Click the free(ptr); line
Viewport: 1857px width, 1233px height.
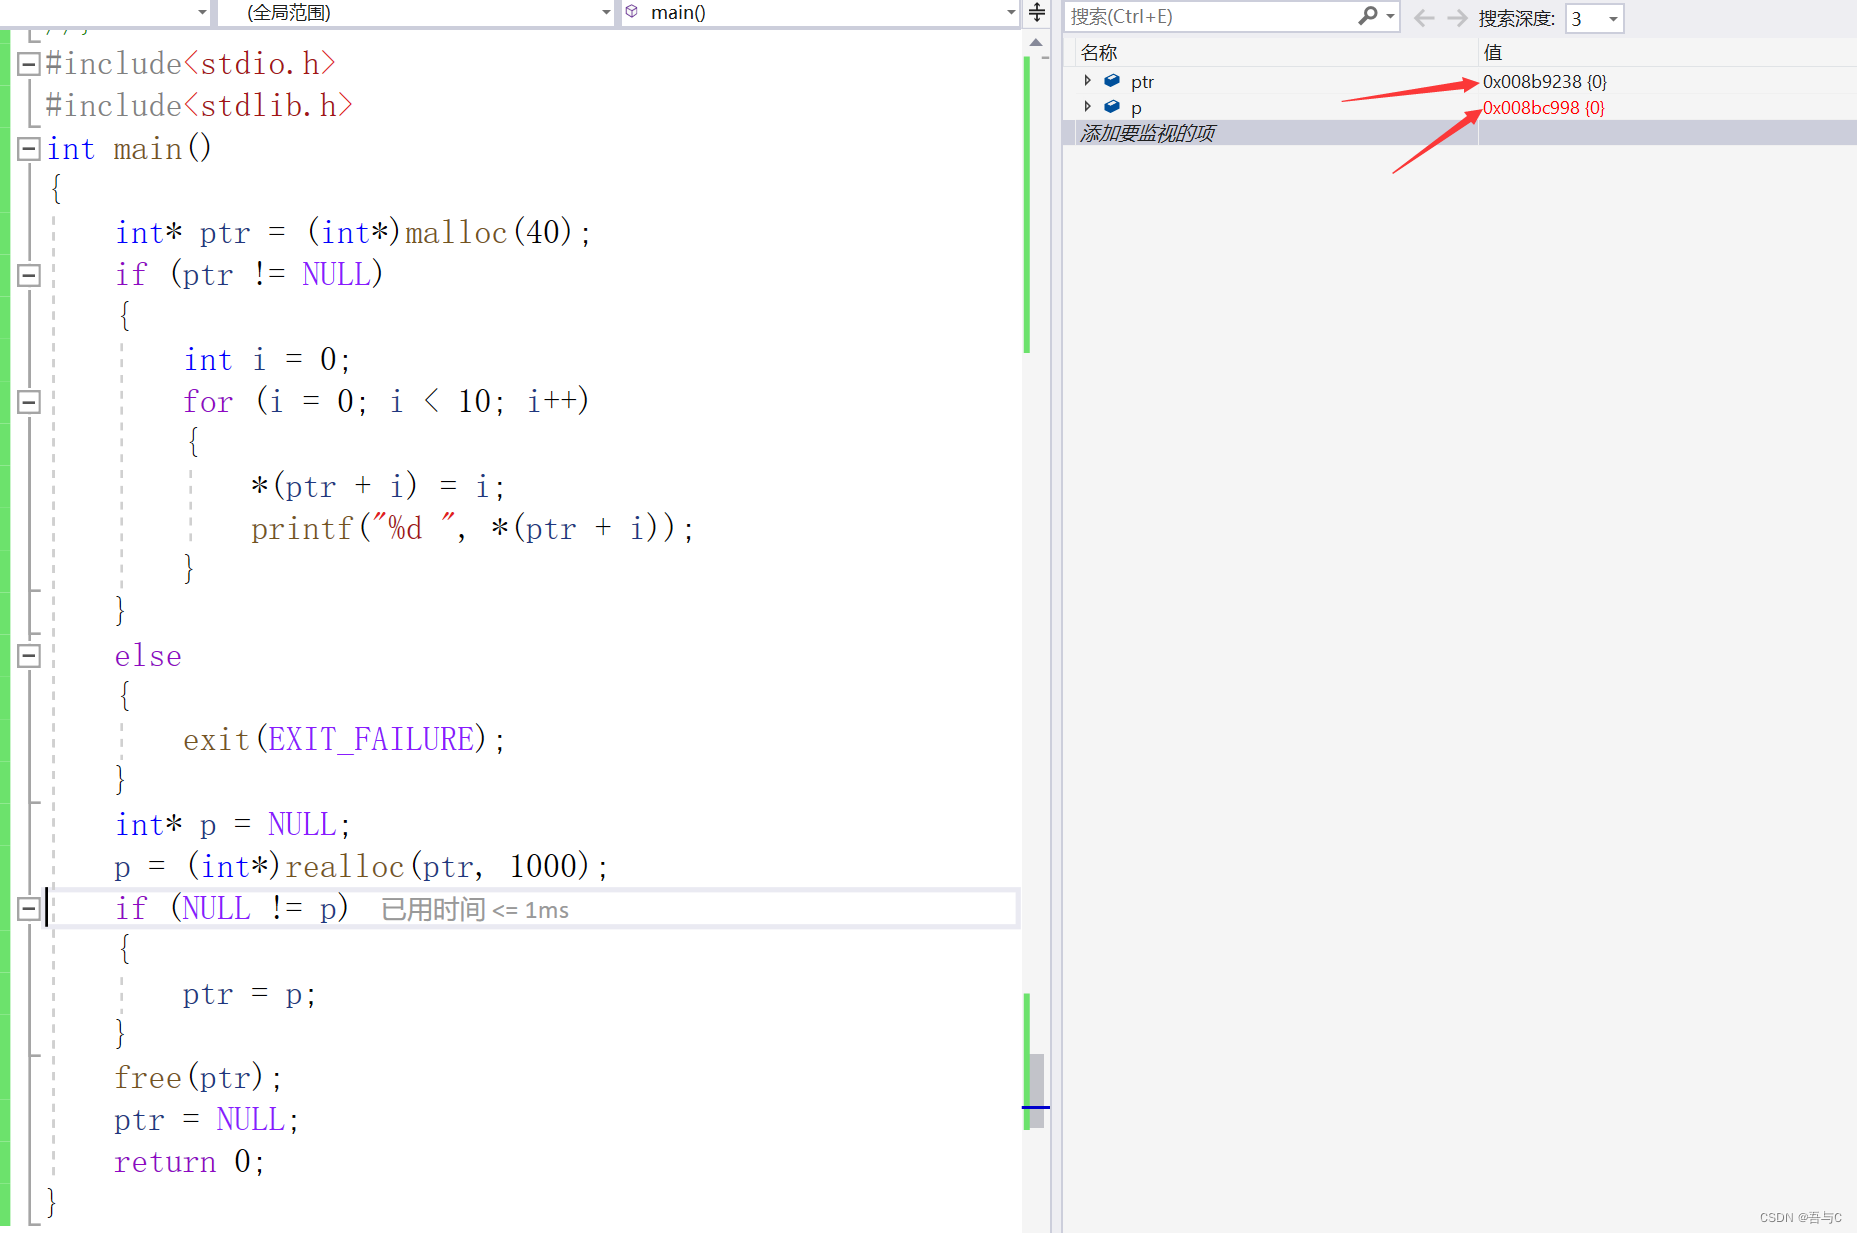click(x=198, y=1078)
